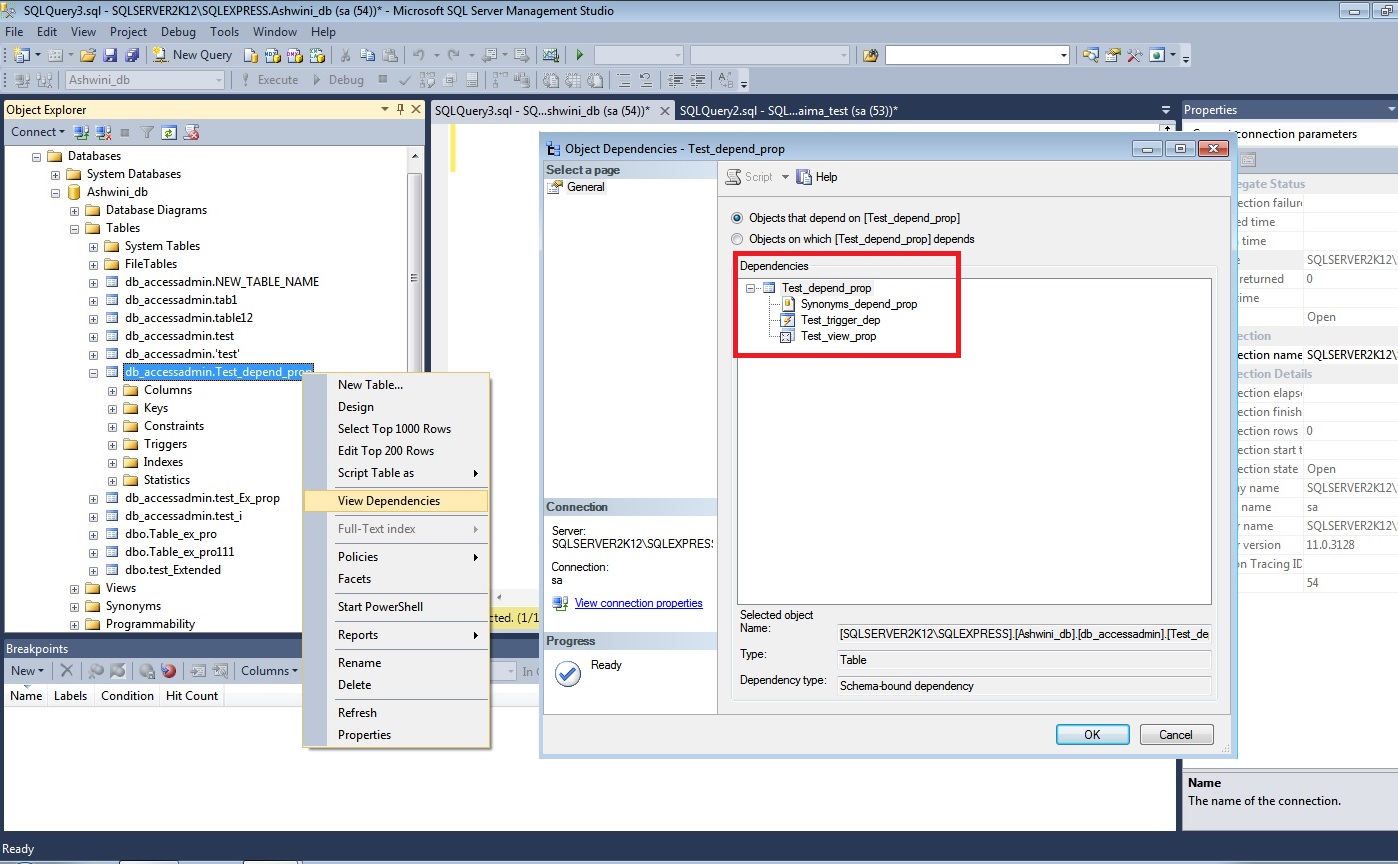
Task: Choose Start PowerShell from context menu
Action: [396, 607]
